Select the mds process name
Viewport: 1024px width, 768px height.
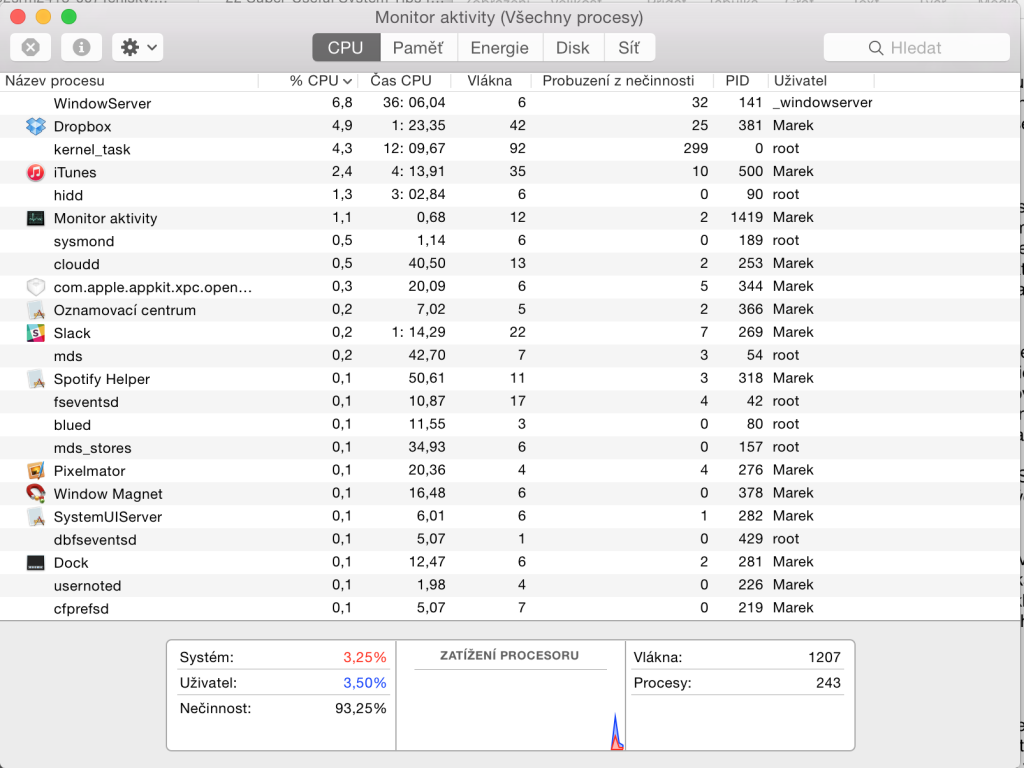[x=68, y=357]
